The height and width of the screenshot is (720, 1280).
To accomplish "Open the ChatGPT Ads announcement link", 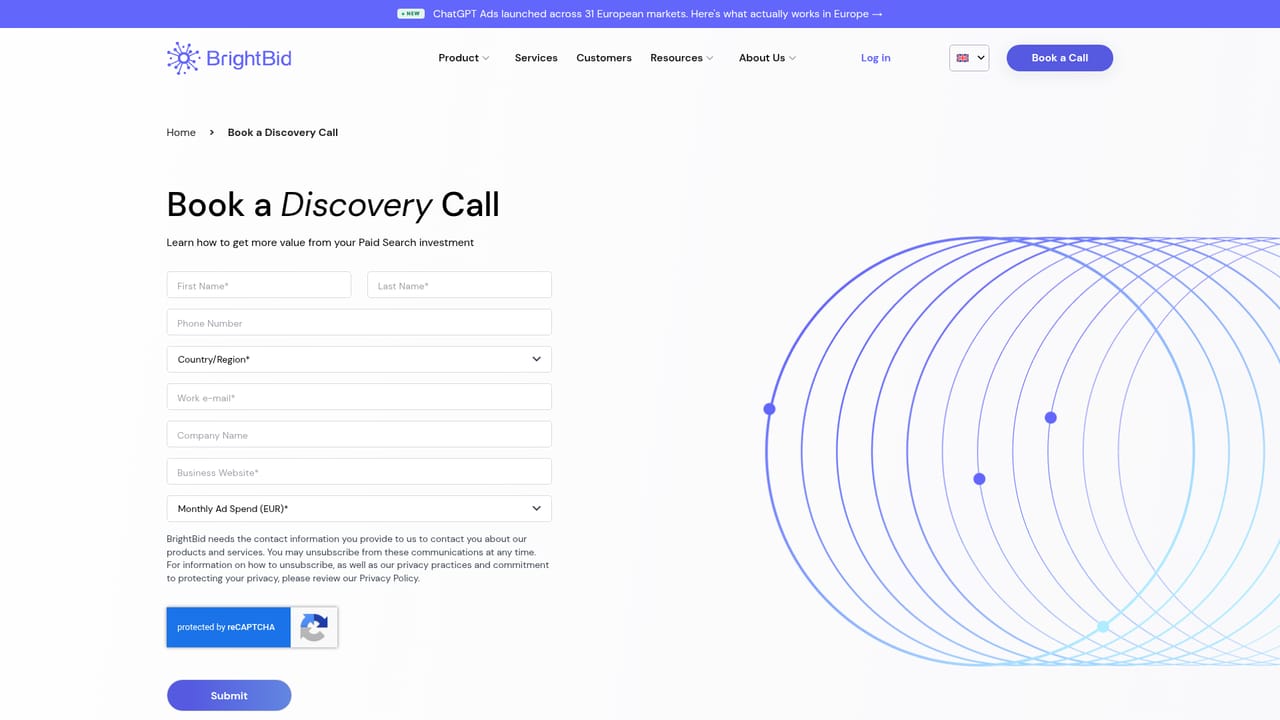I will click(x=658, y=14).
